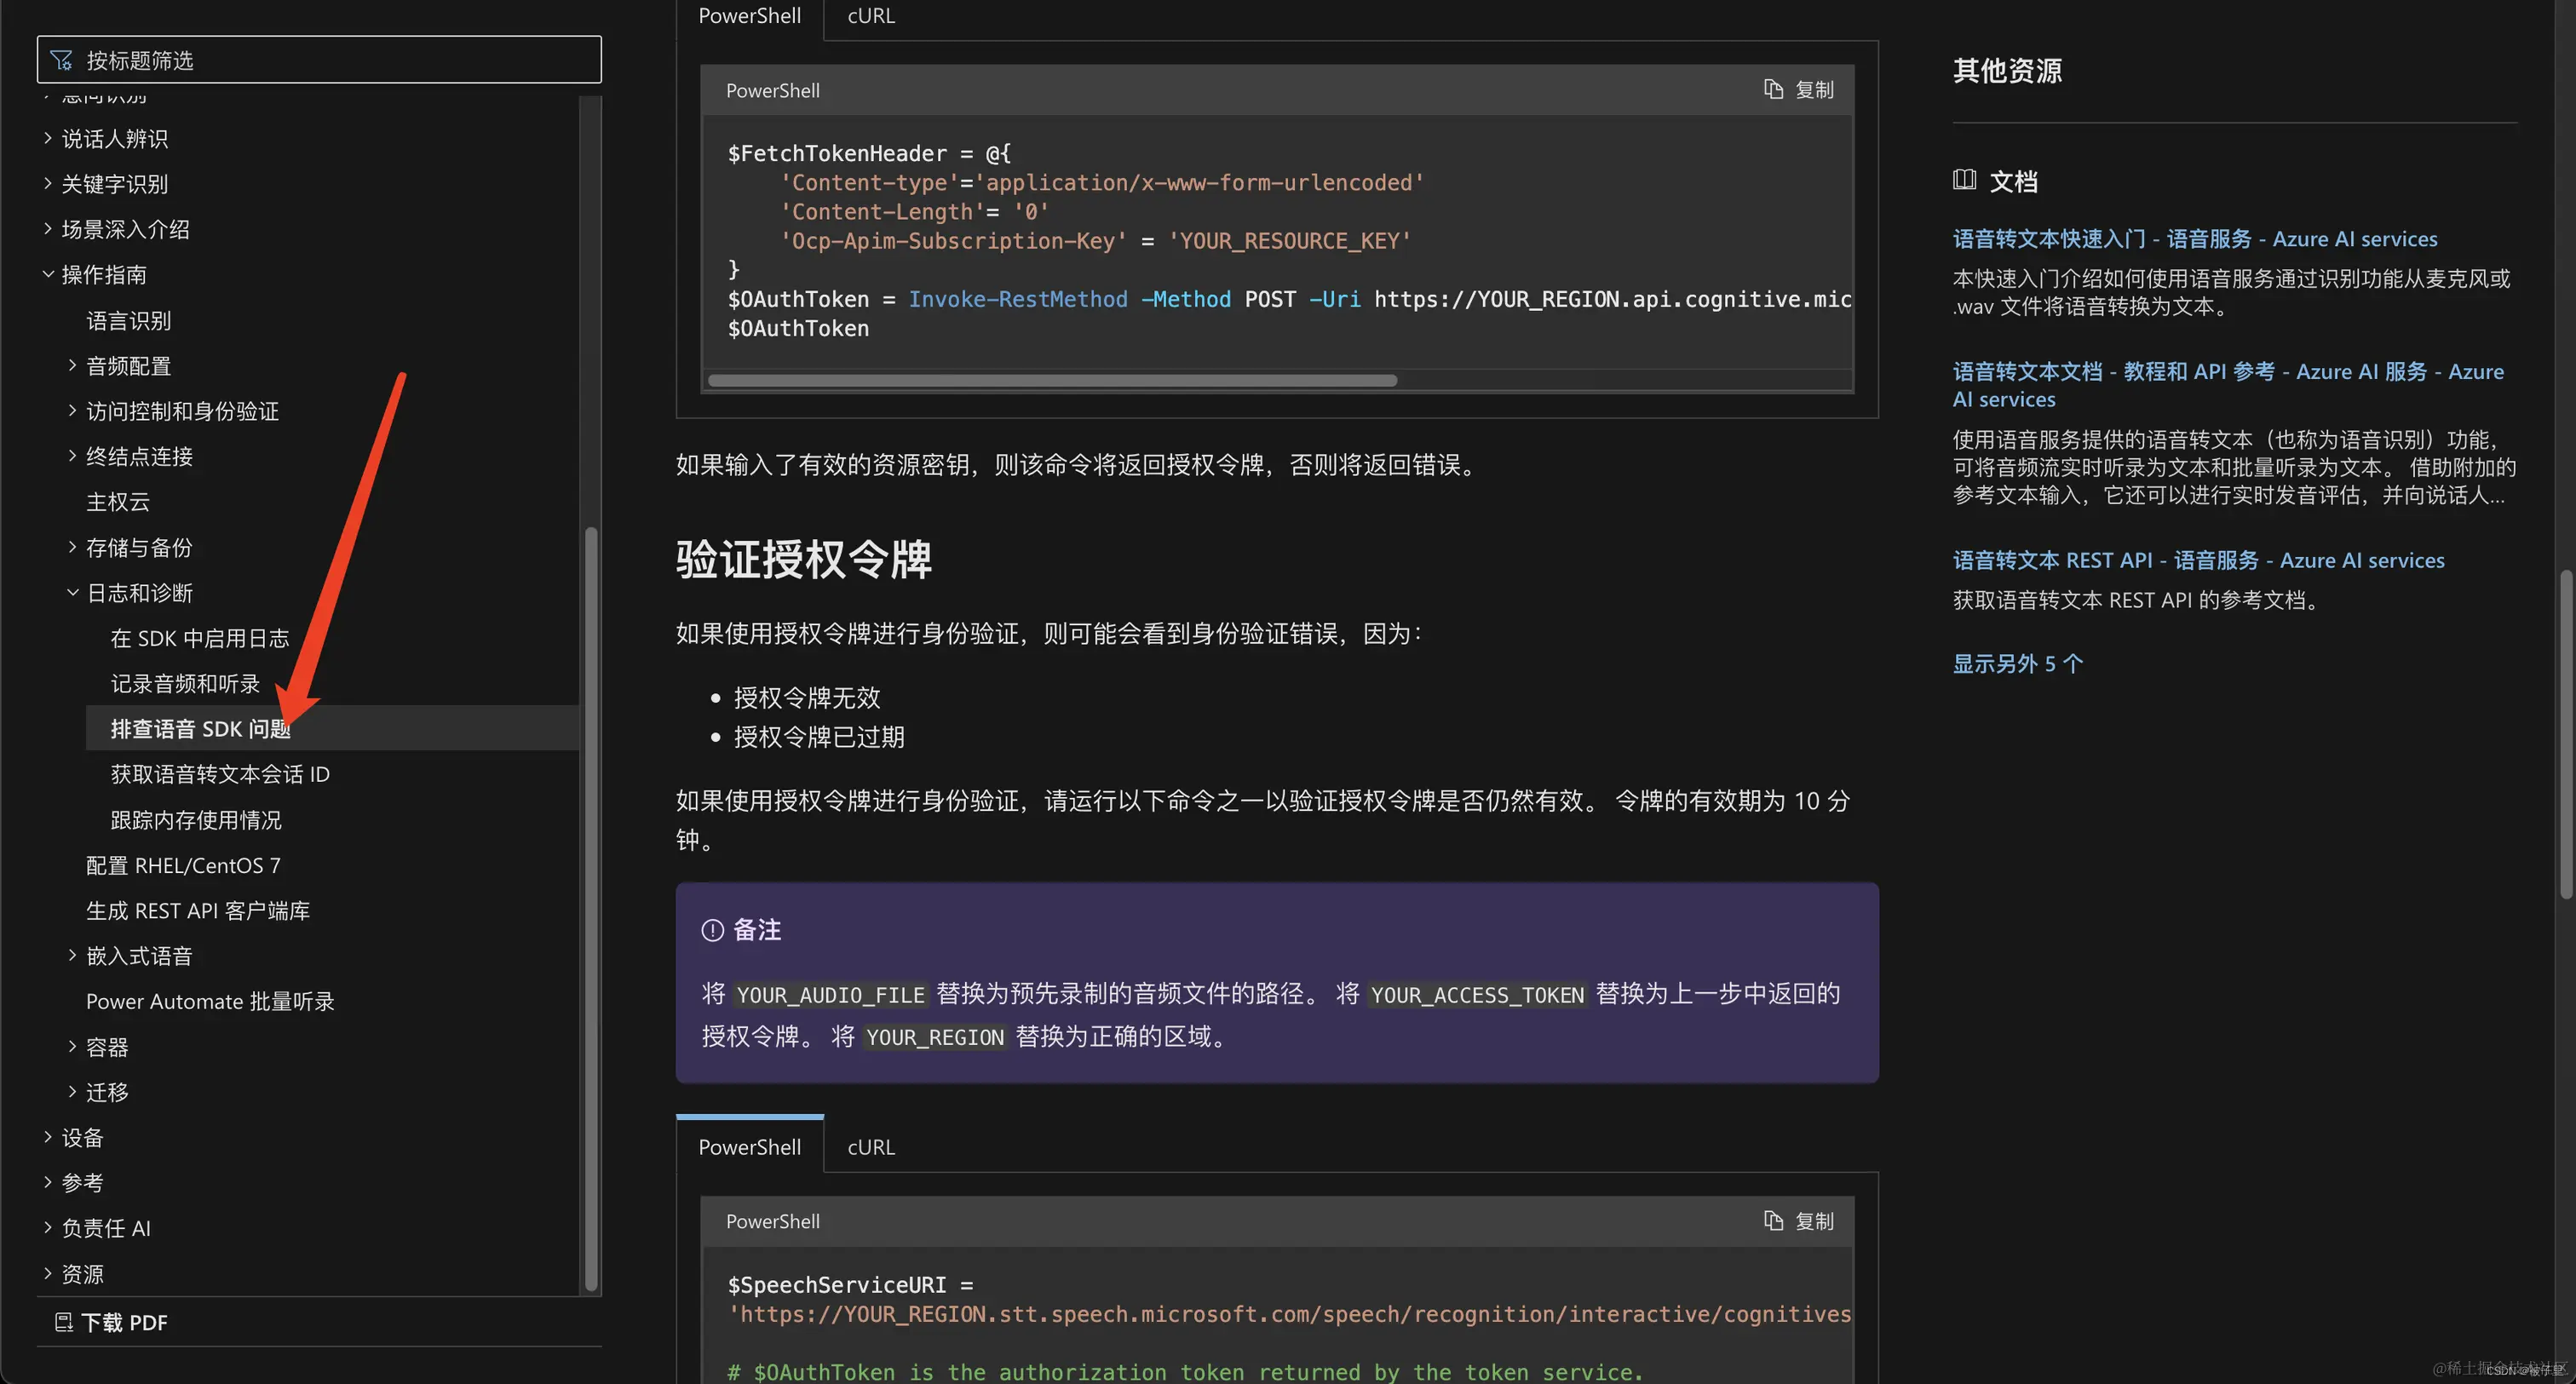Click the book icon next to 文档

(x=1964, y=180)
